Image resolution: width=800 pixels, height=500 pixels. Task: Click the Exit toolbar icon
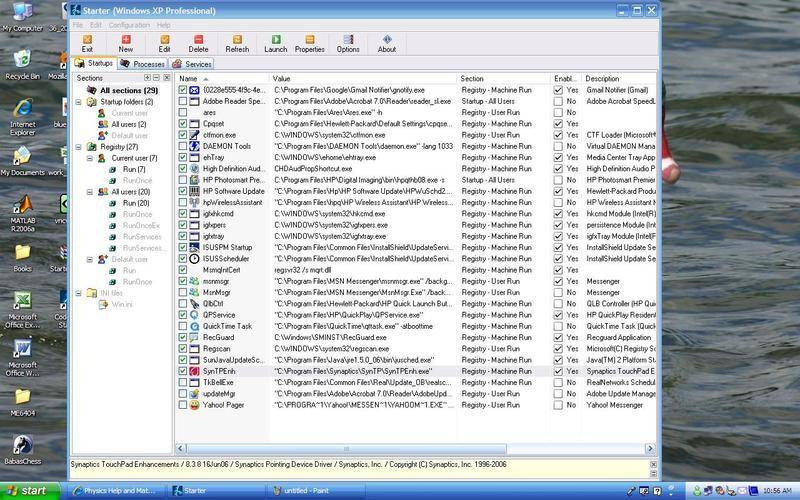87,42
